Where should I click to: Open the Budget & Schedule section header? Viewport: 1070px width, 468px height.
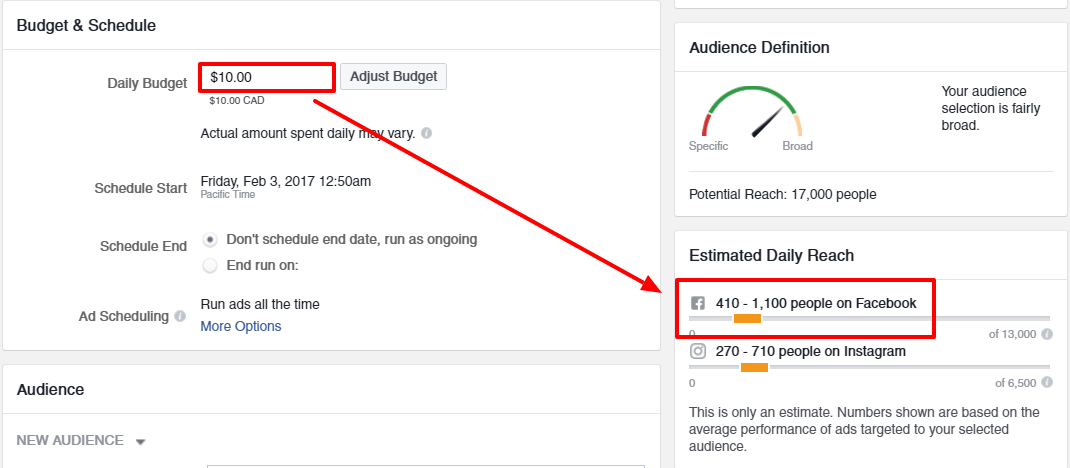86,24
